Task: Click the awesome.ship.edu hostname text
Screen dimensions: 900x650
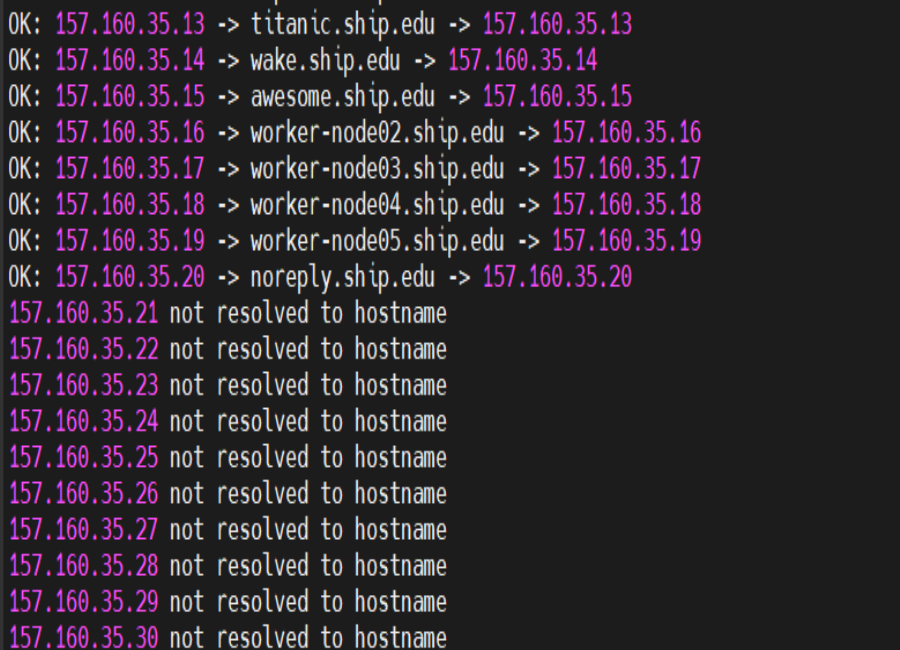Action: click(343, 96)
